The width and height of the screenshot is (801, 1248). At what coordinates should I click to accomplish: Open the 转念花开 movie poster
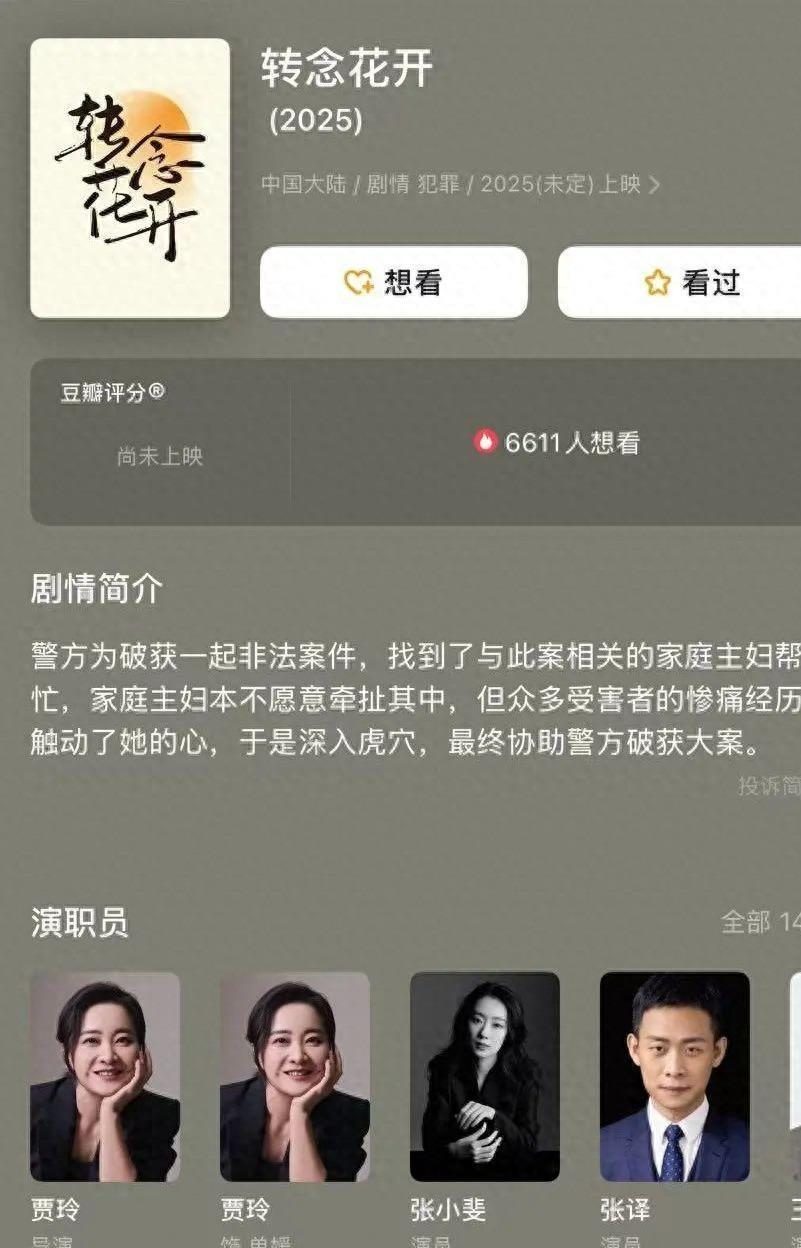pos(130,178)
